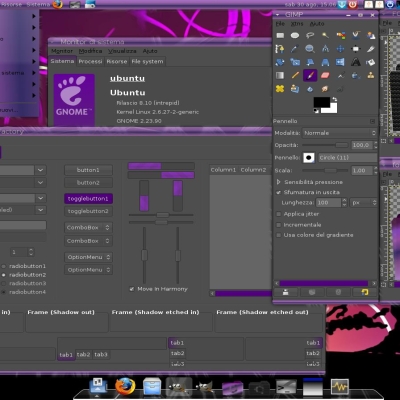Viewport: 400px width, 400px height.
Task: Open the ComboBox directly below togglebutton2
Action: (88, 228)
